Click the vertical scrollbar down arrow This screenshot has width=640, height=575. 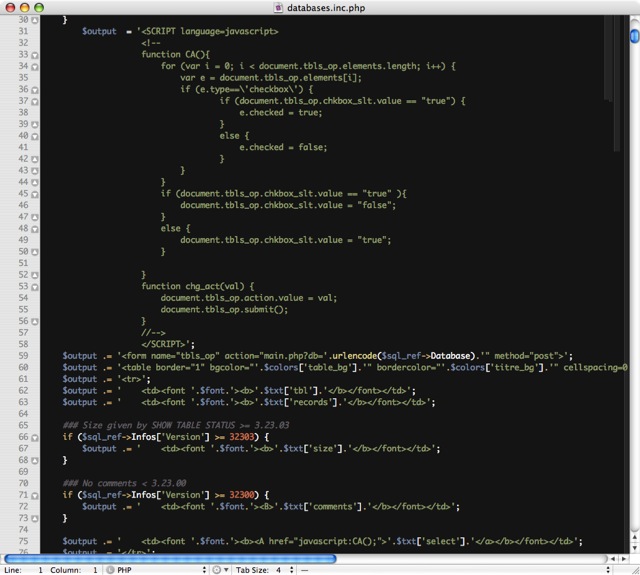tap(635, 547)
